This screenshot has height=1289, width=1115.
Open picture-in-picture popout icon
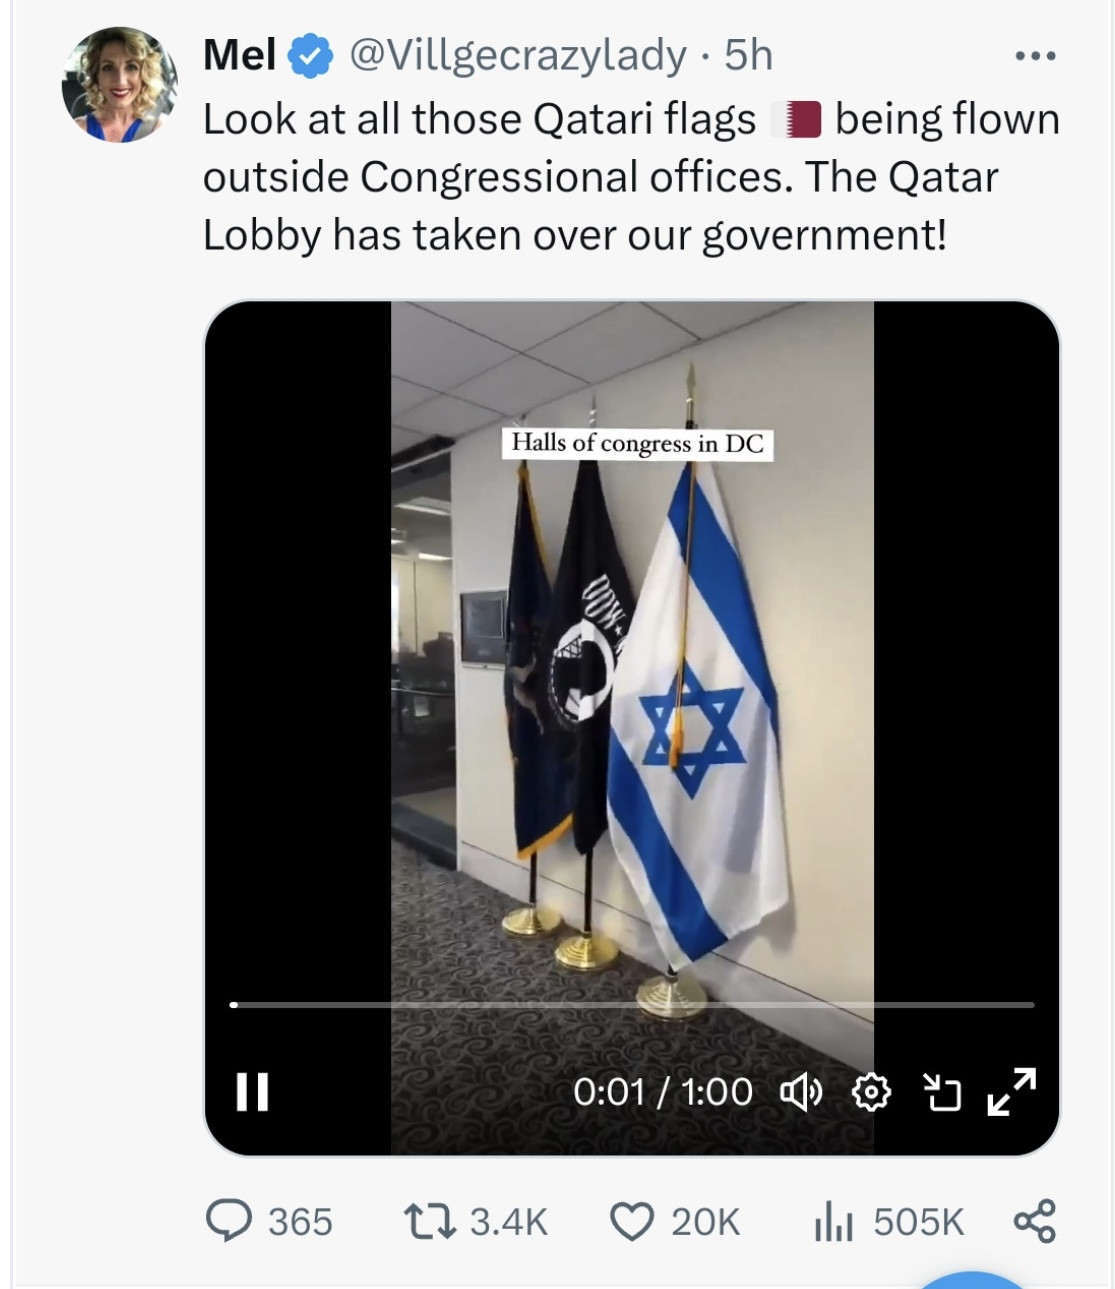coord(941,1092)
